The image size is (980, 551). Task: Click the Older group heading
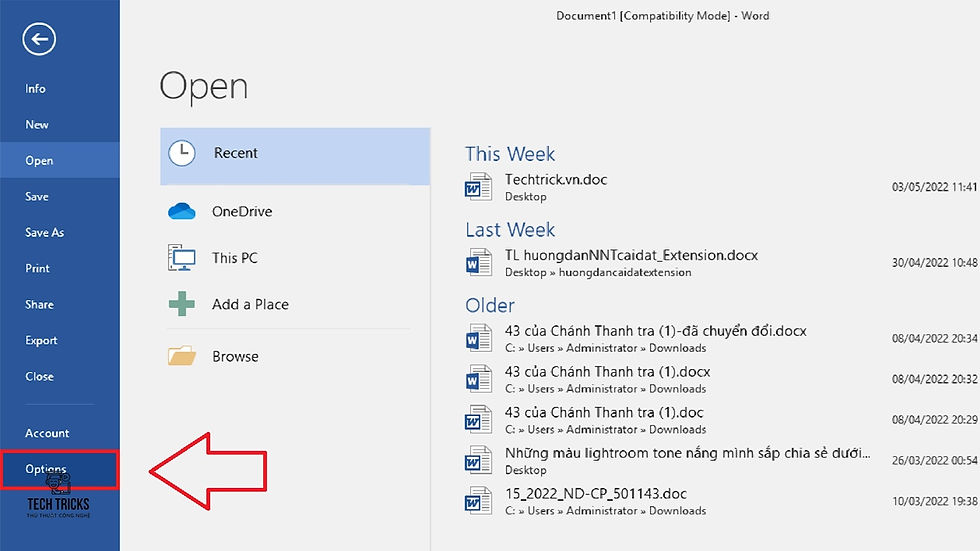click(490, 305)
